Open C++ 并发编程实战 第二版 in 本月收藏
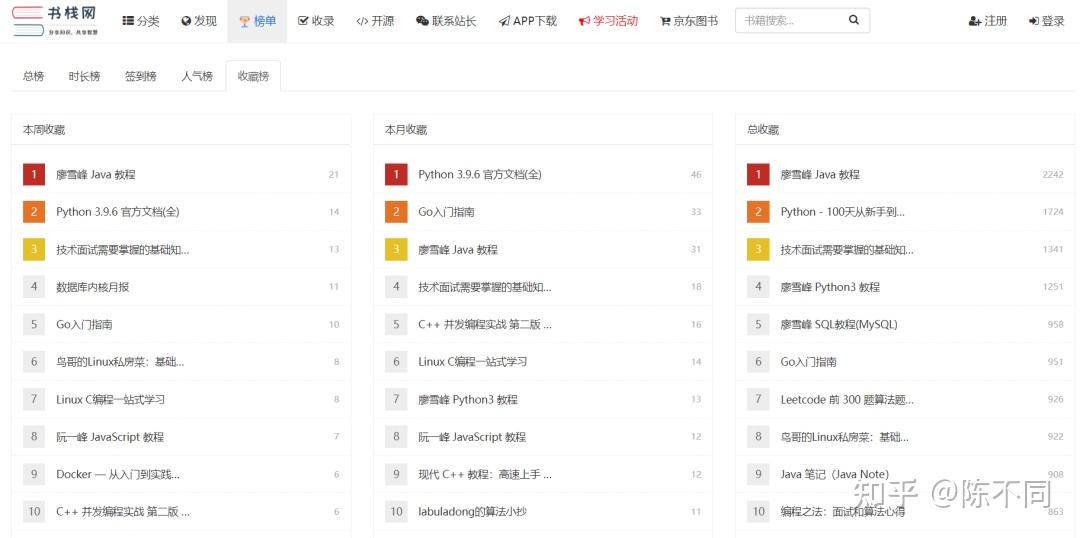The image size is (1080, 538). (x=485, y=324)
